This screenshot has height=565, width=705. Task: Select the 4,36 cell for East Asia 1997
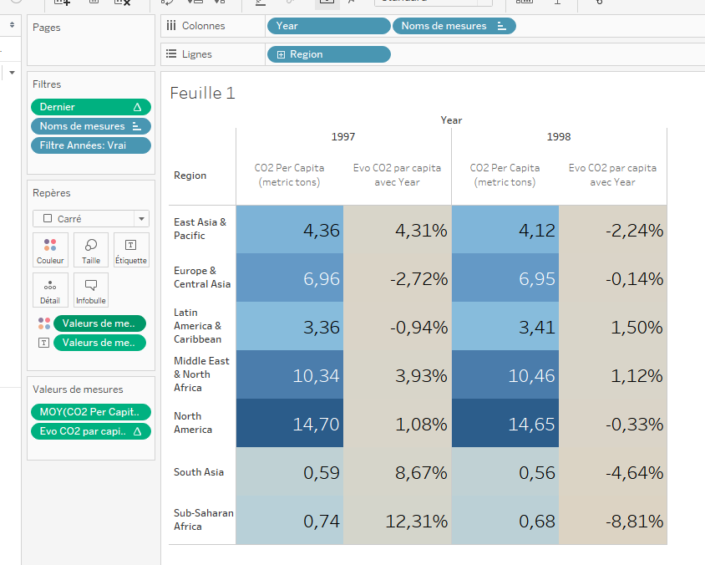pyautogui.click(x=290, y=230)
